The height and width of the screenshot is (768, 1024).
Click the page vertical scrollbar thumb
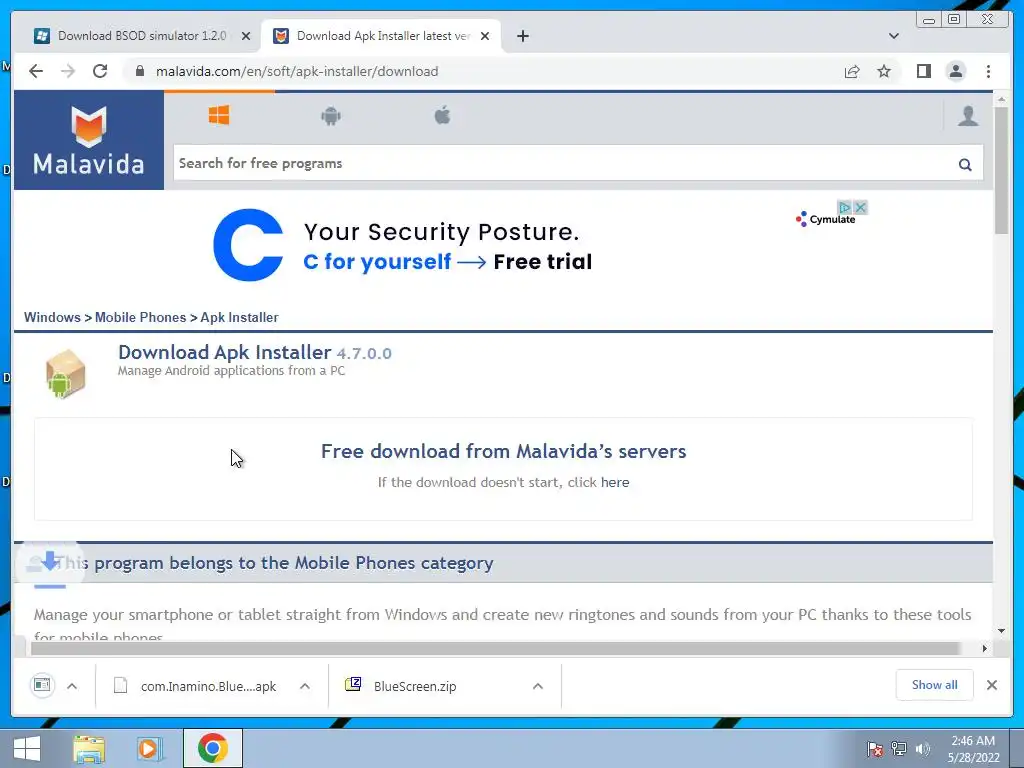click(x=1001, y=170)
